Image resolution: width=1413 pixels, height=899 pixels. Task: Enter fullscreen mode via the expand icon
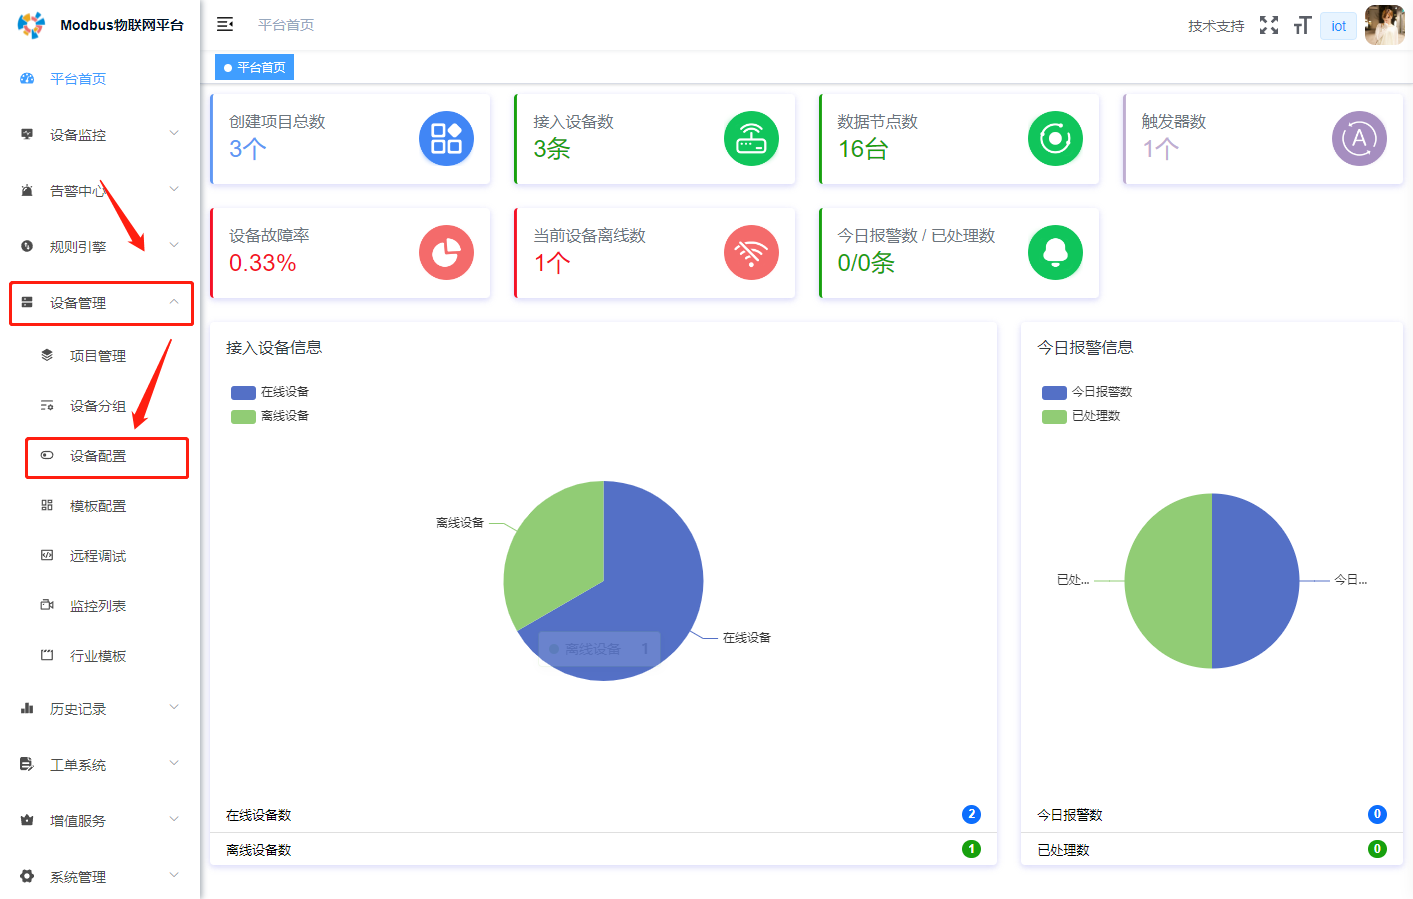pos(1268,25)
